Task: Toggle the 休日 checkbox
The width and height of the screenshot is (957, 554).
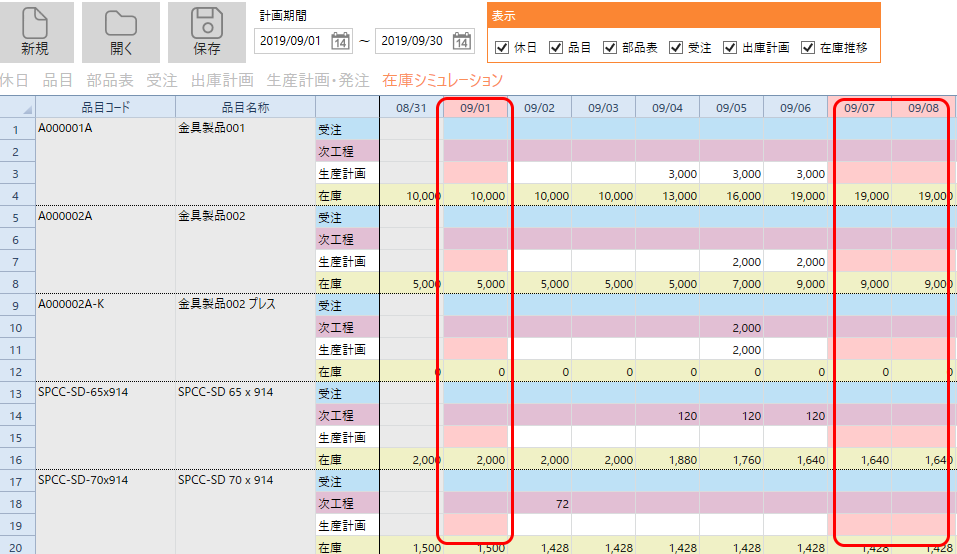Action: (x=503, y=47)
